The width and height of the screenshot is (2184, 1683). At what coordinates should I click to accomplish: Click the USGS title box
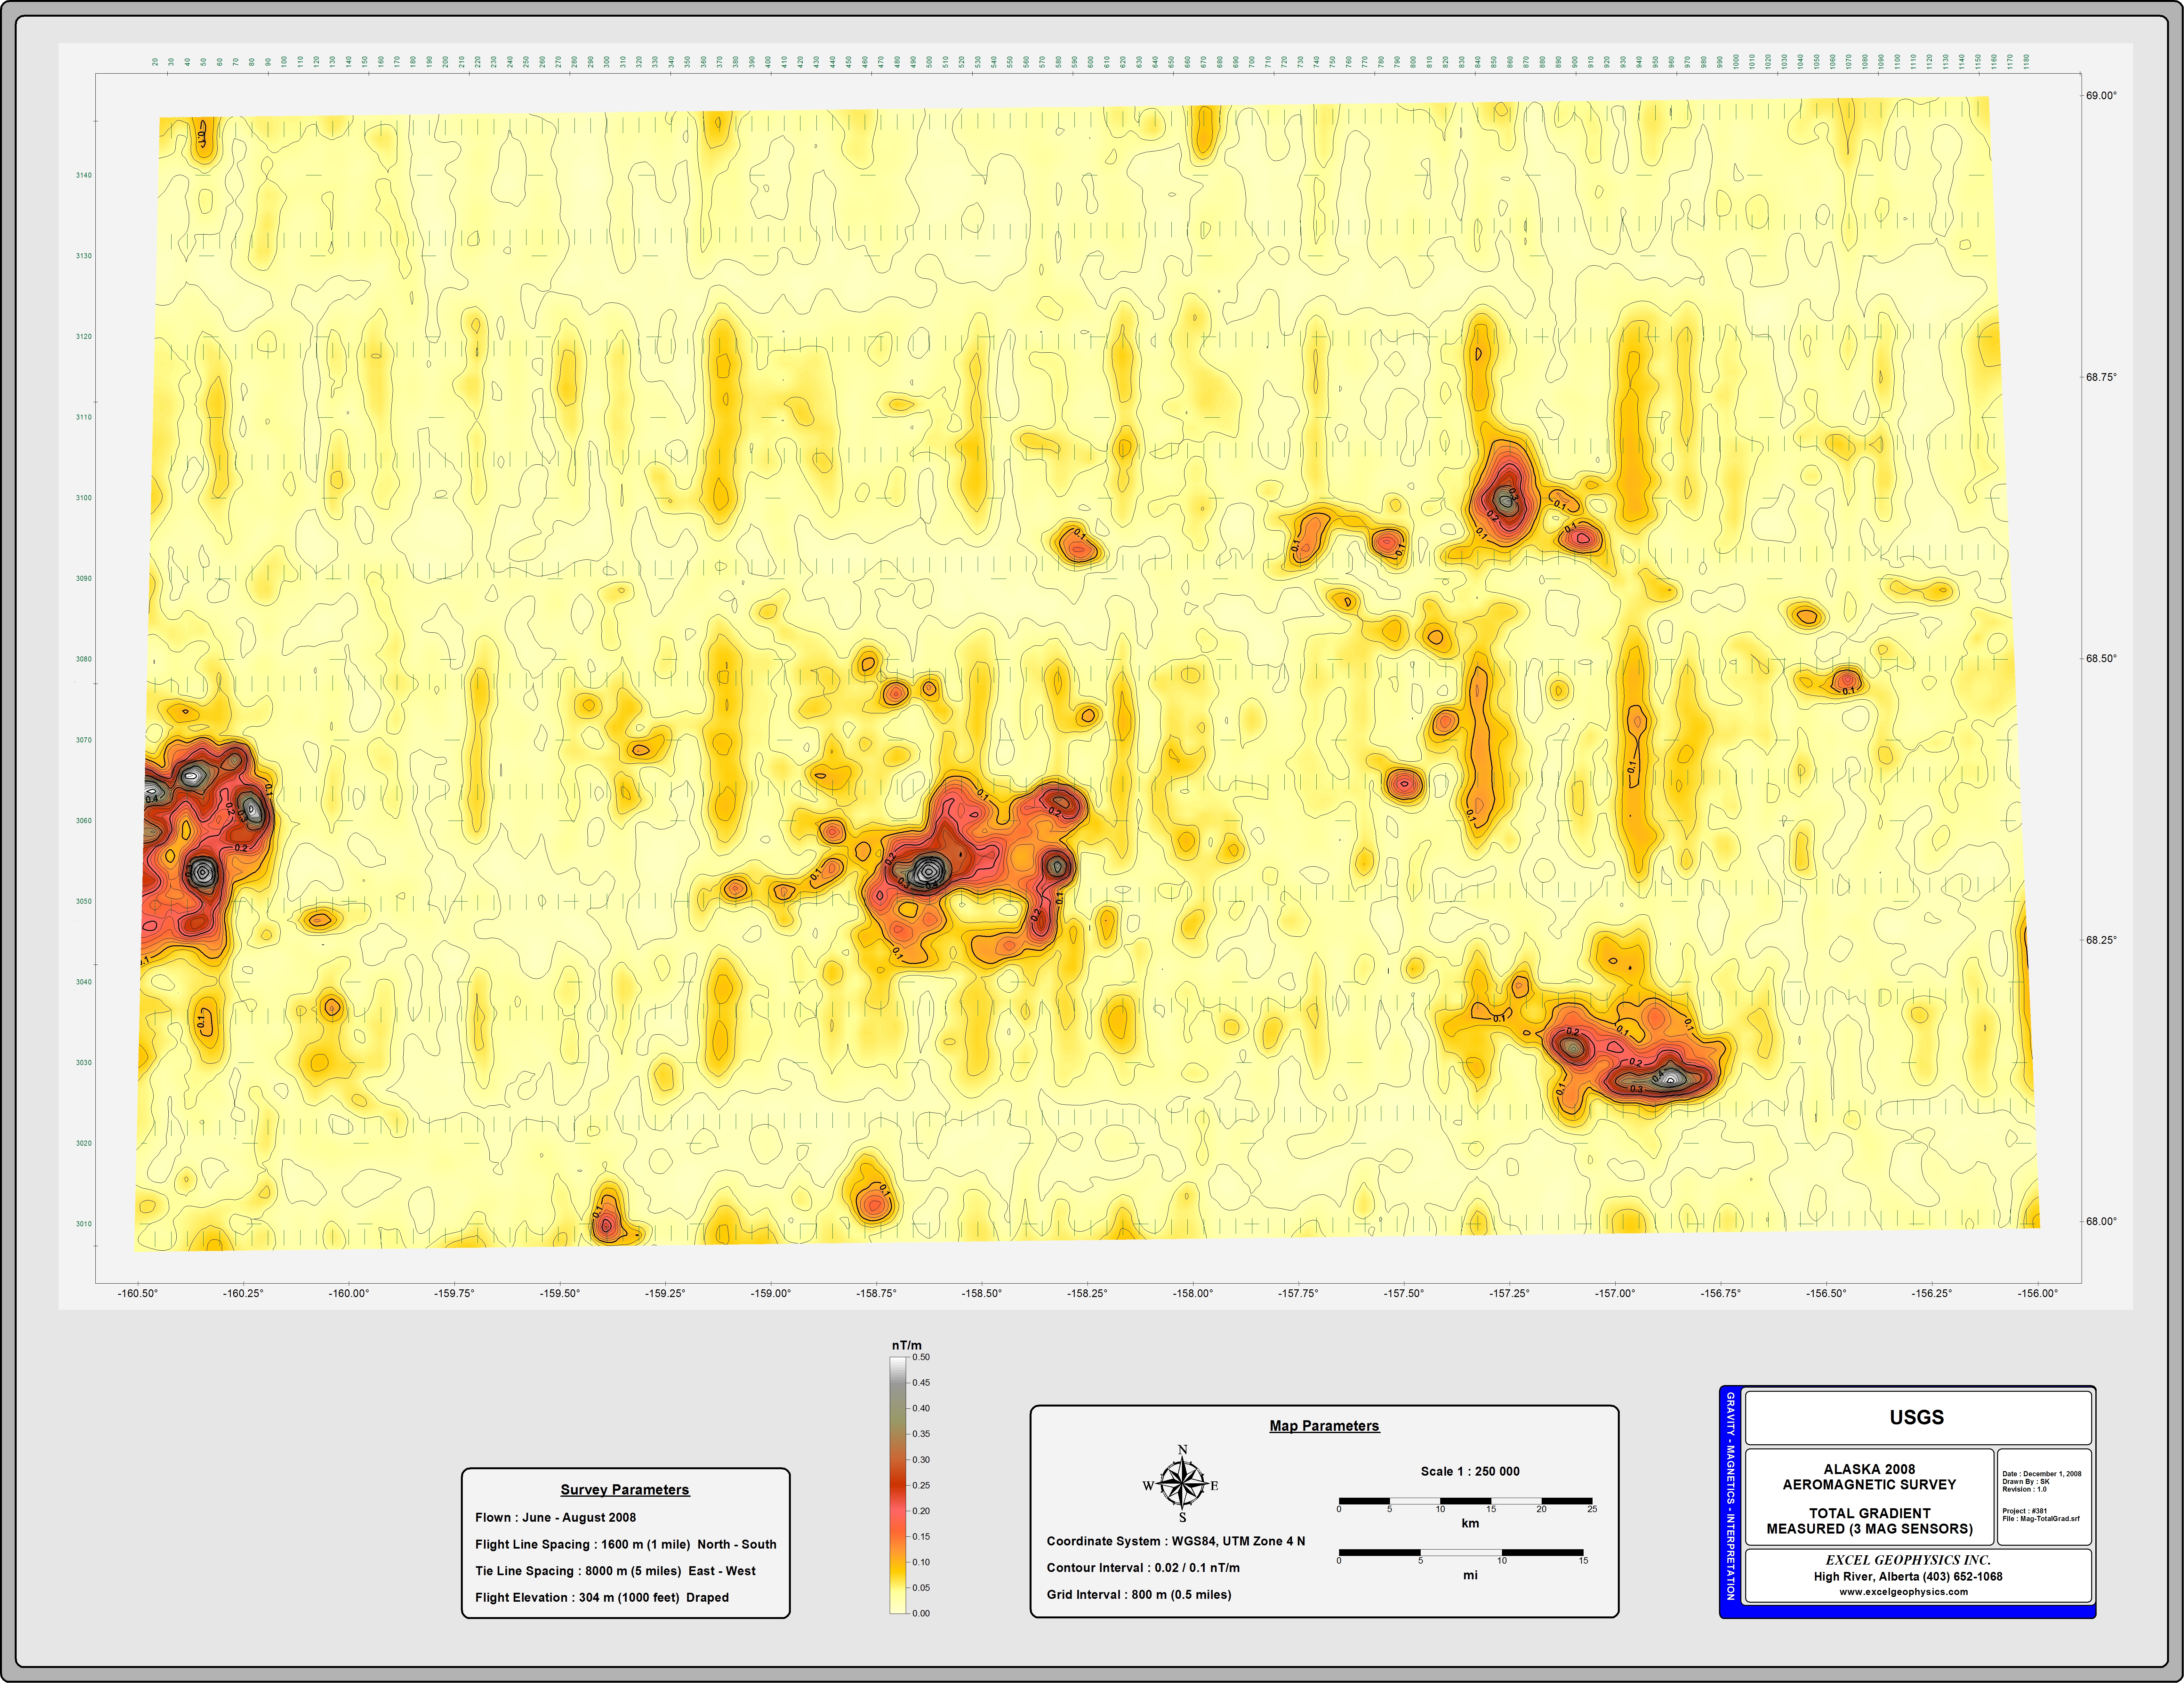(1916, 1417)
